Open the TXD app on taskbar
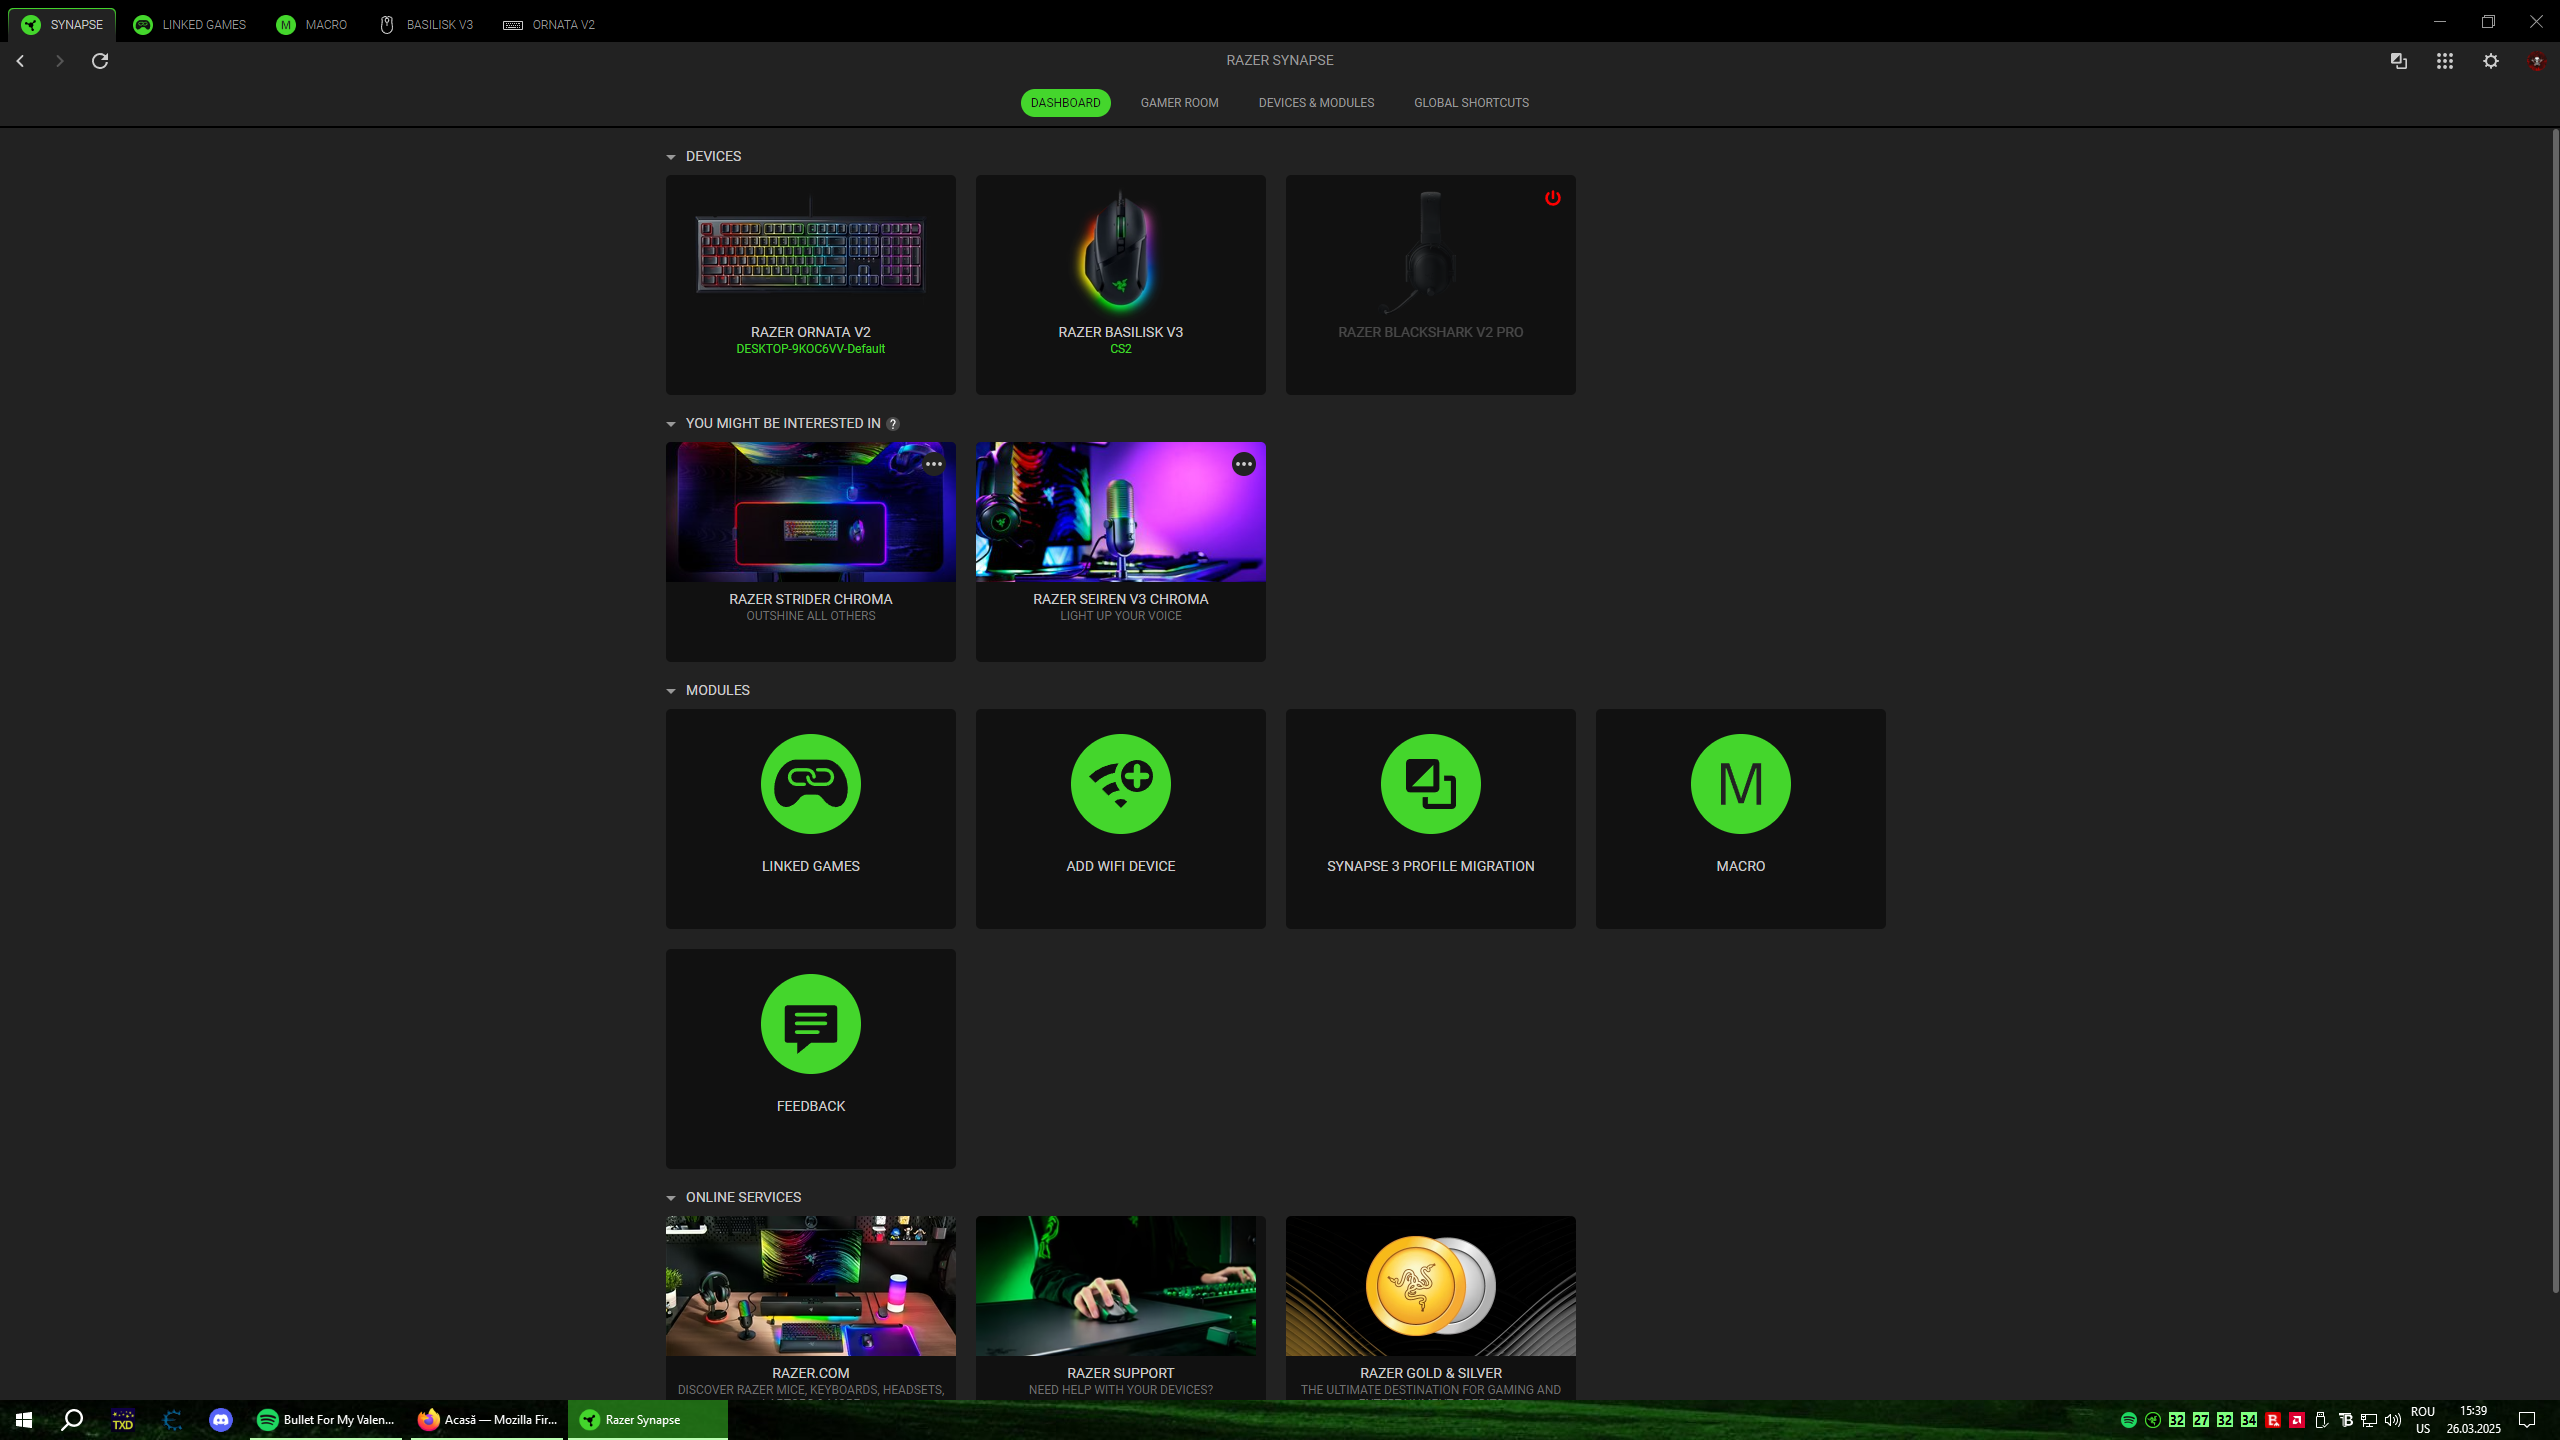Viewport: 2560px width, 1440px height. pos(123,1419)
